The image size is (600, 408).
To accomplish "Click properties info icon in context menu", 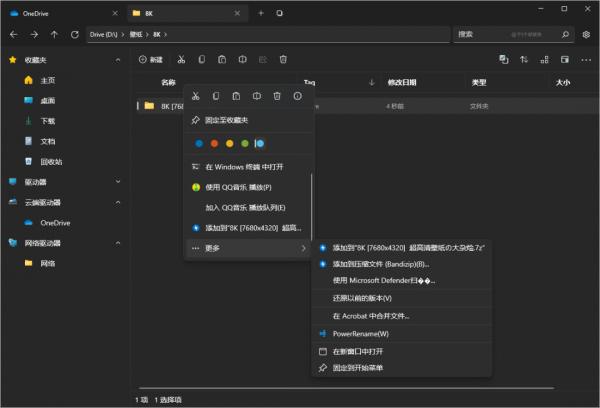I will (x=297, y=96).
